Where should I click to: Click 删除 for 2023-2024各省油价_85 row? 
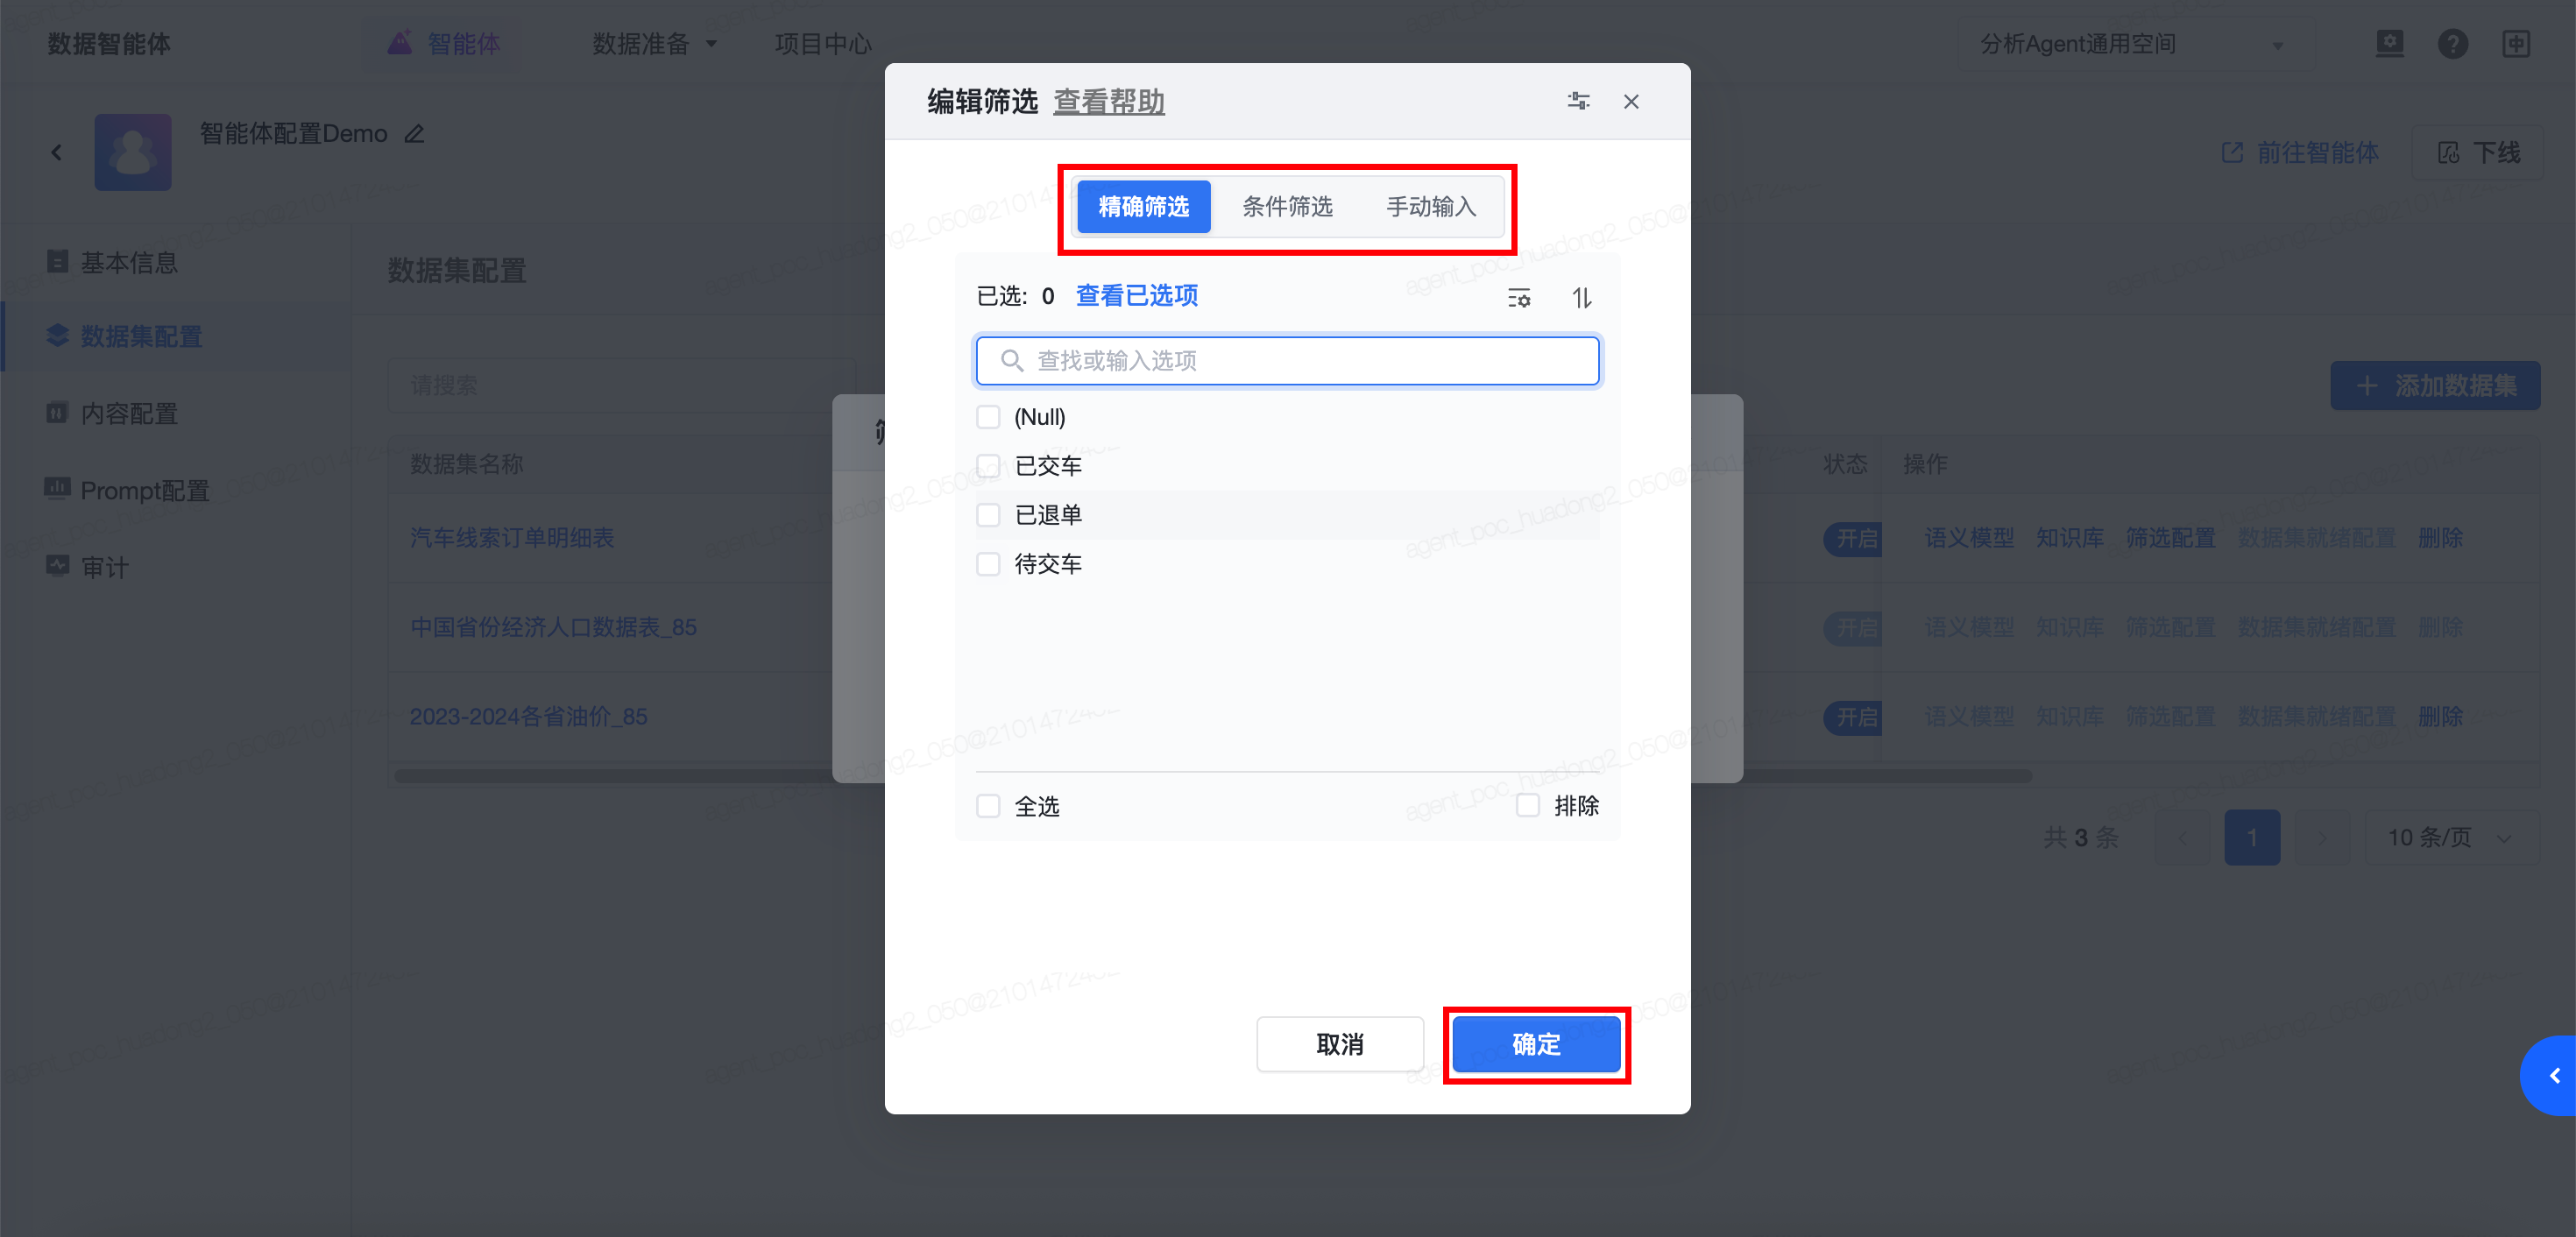click(2440, 717)
